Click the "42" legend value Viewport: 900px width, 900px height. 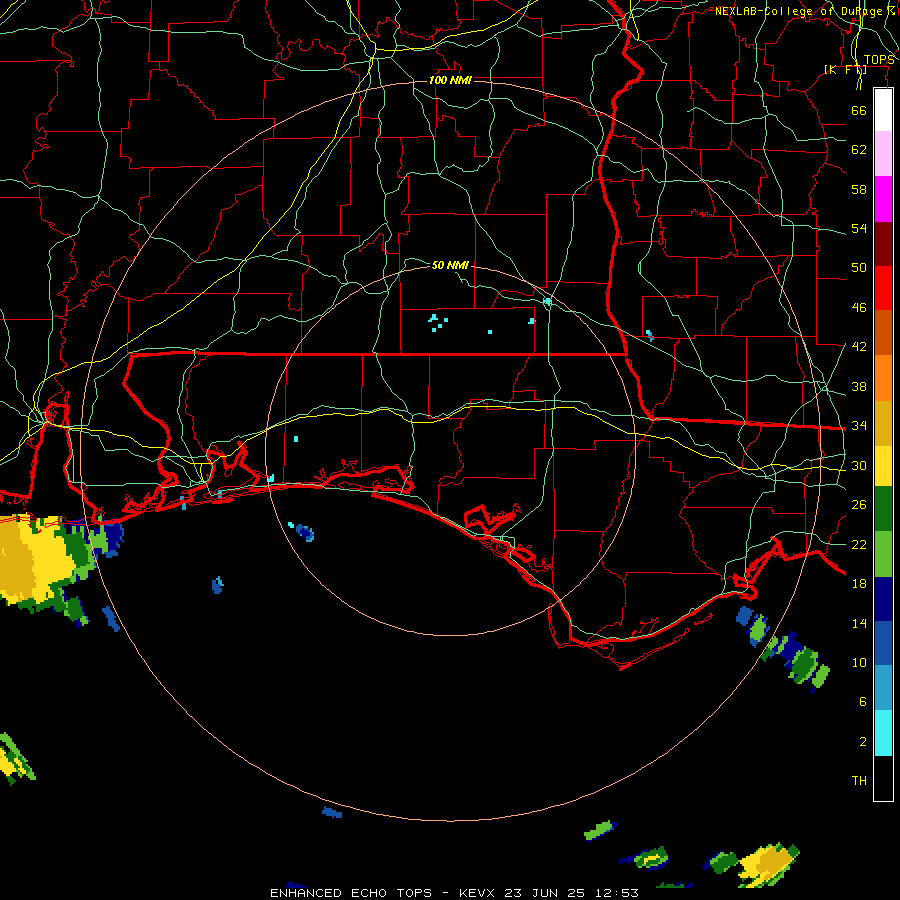pyautogui.click(x=859, y=347)
